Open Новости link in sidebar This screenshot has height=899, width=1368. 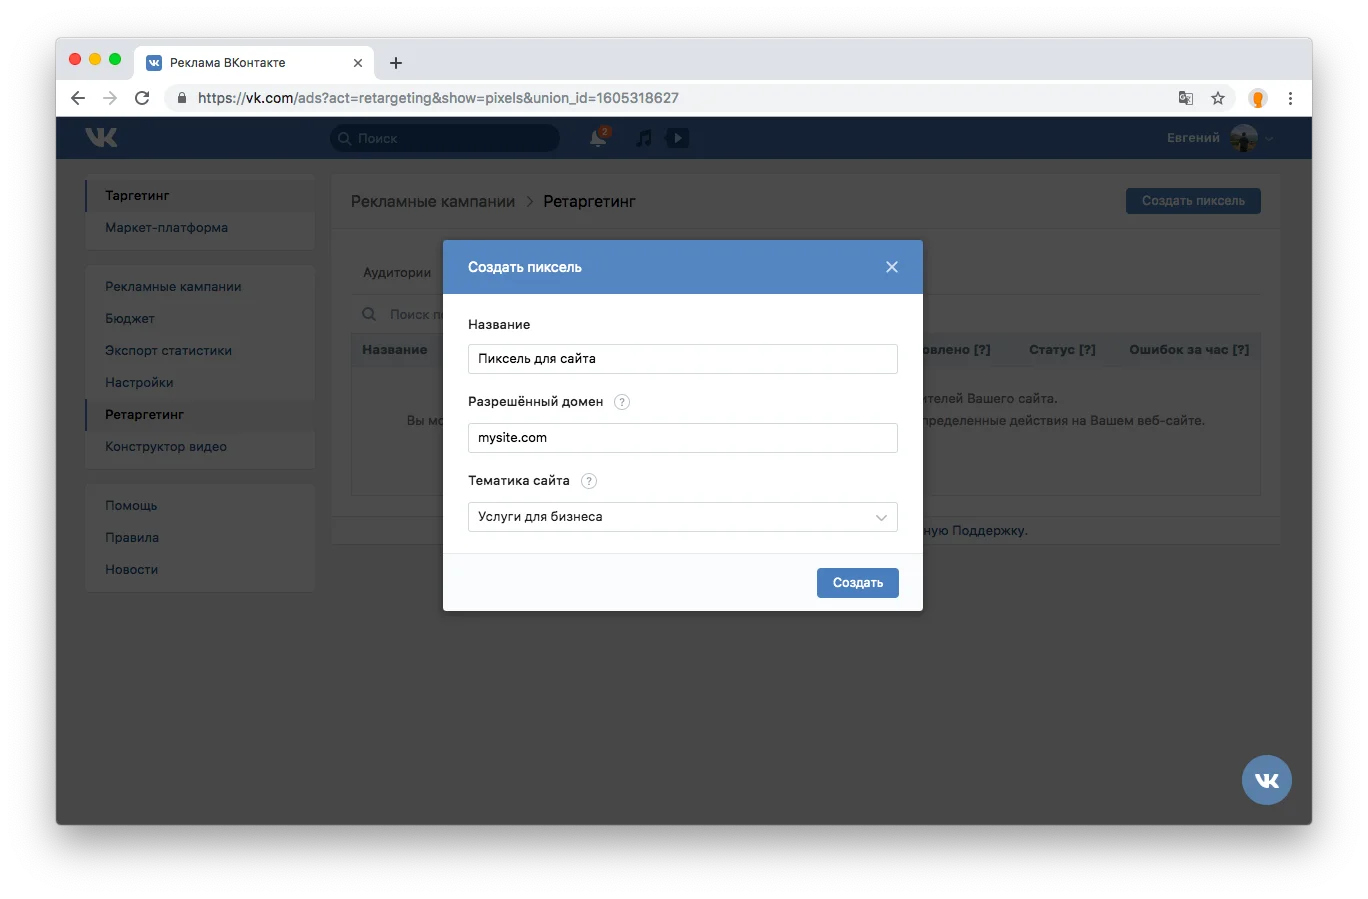point(131,570)
